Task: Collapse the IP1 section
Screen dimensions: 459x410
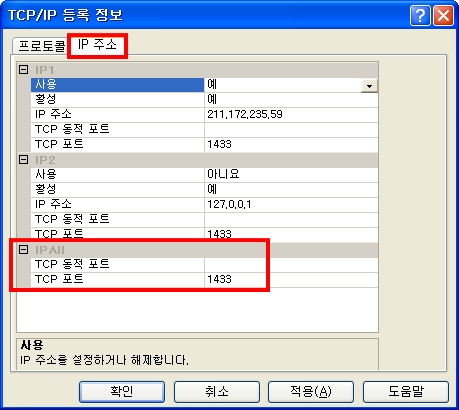Action: coord(23,70)
